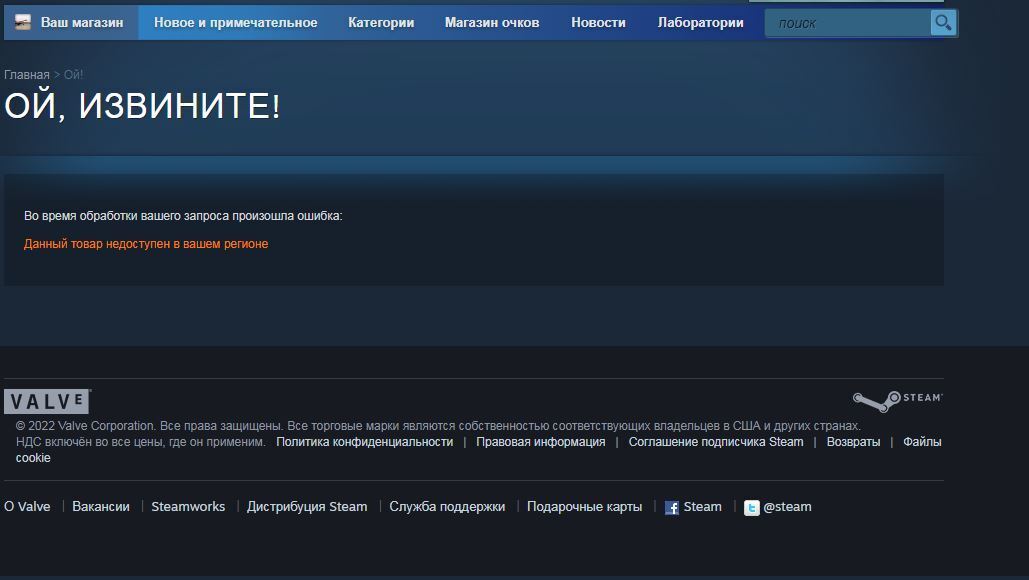Open the Возвраты refunds link
Image resolution: width=1029 pixels, height=580 pixels.
tap(853, 442)
